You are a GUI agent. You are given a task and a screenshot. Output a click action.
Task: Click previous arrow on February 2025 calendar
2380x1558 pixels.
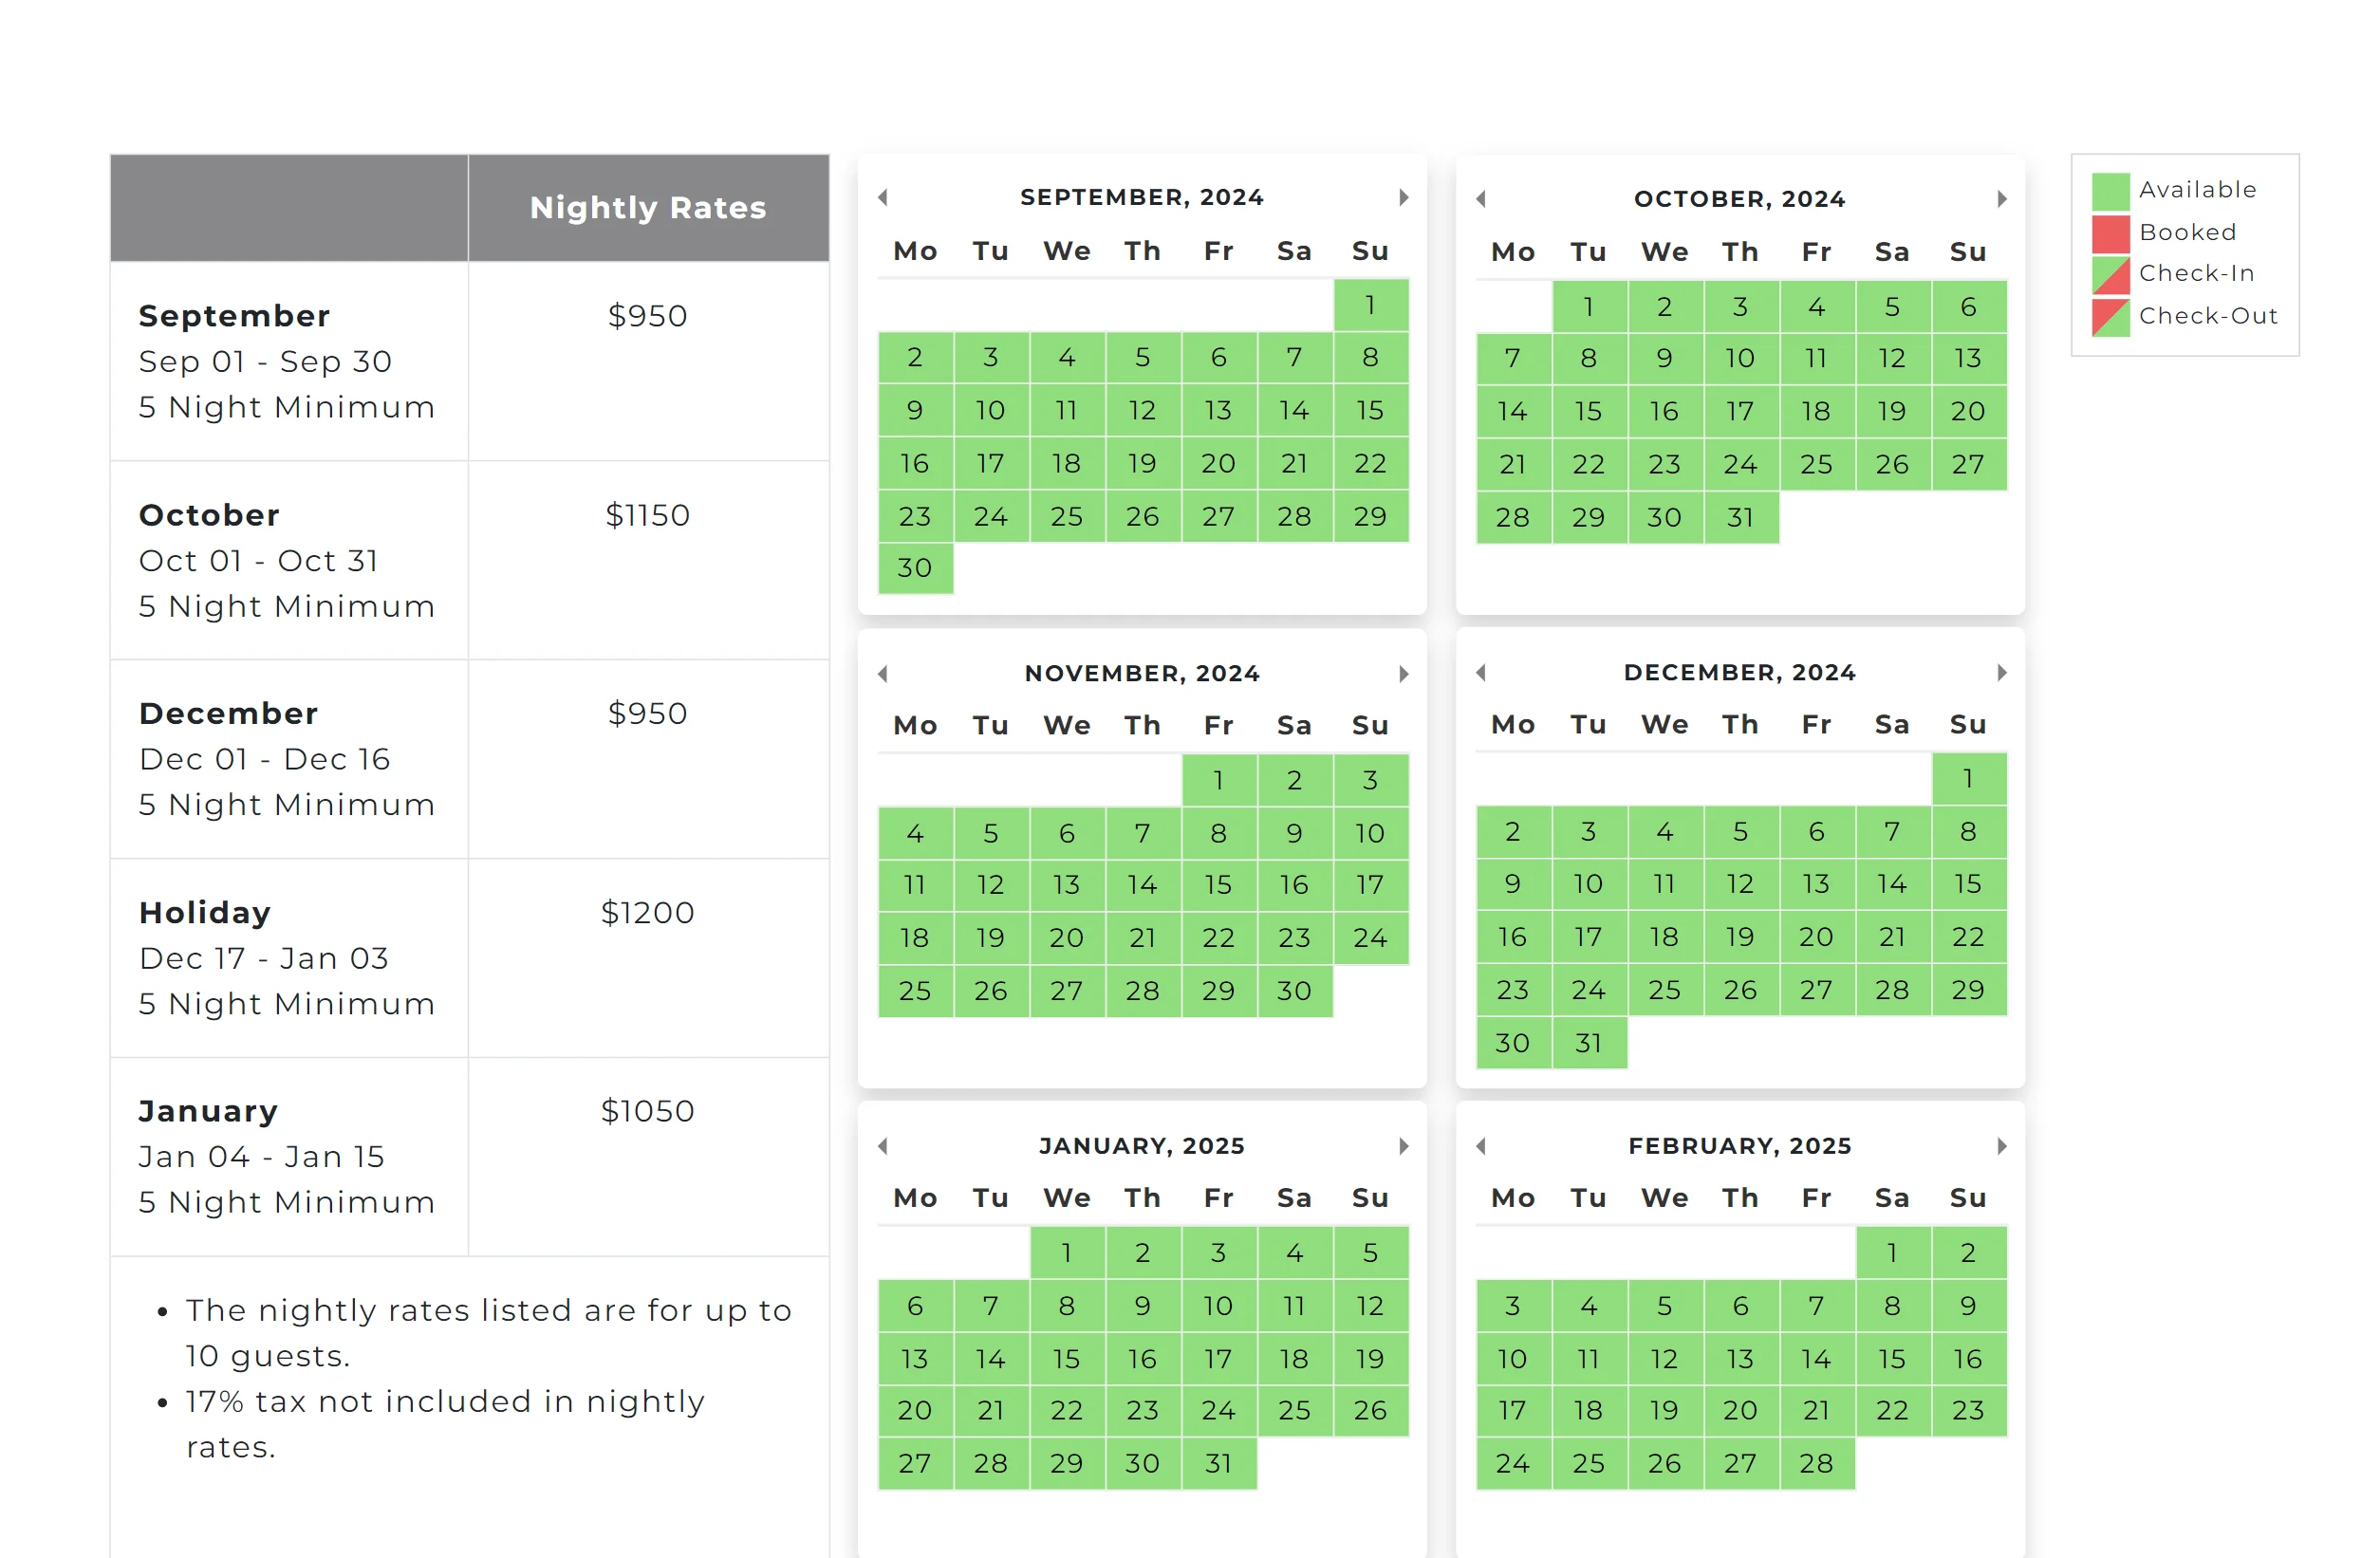tap(1481, 1146)
